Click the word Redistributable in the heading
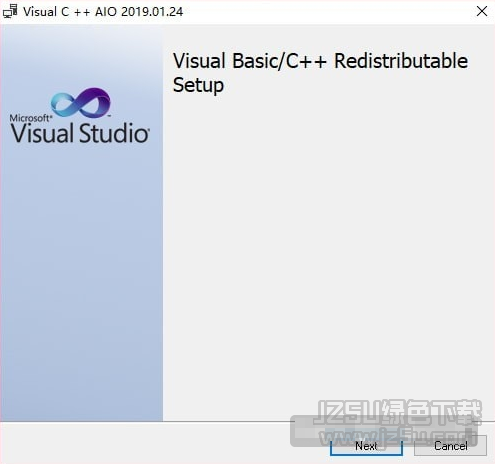 tap(401, 61)
